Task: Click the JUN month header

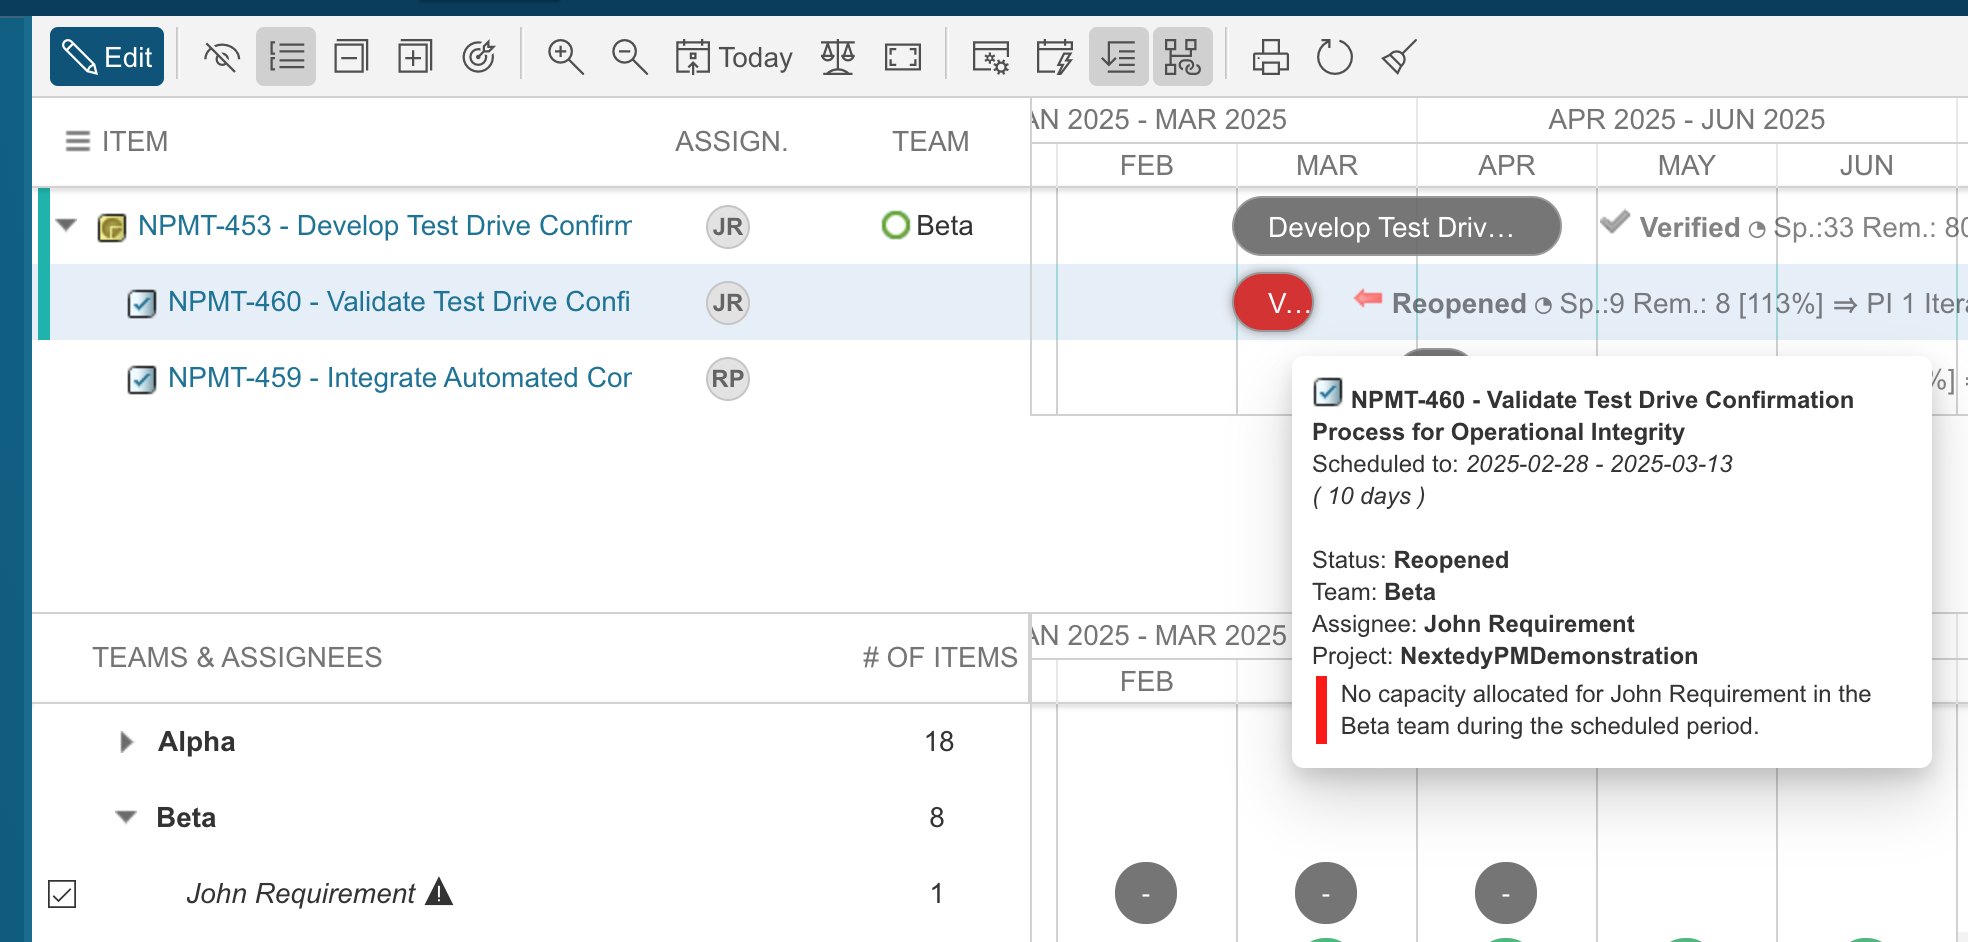Action: coord(1866,165)
